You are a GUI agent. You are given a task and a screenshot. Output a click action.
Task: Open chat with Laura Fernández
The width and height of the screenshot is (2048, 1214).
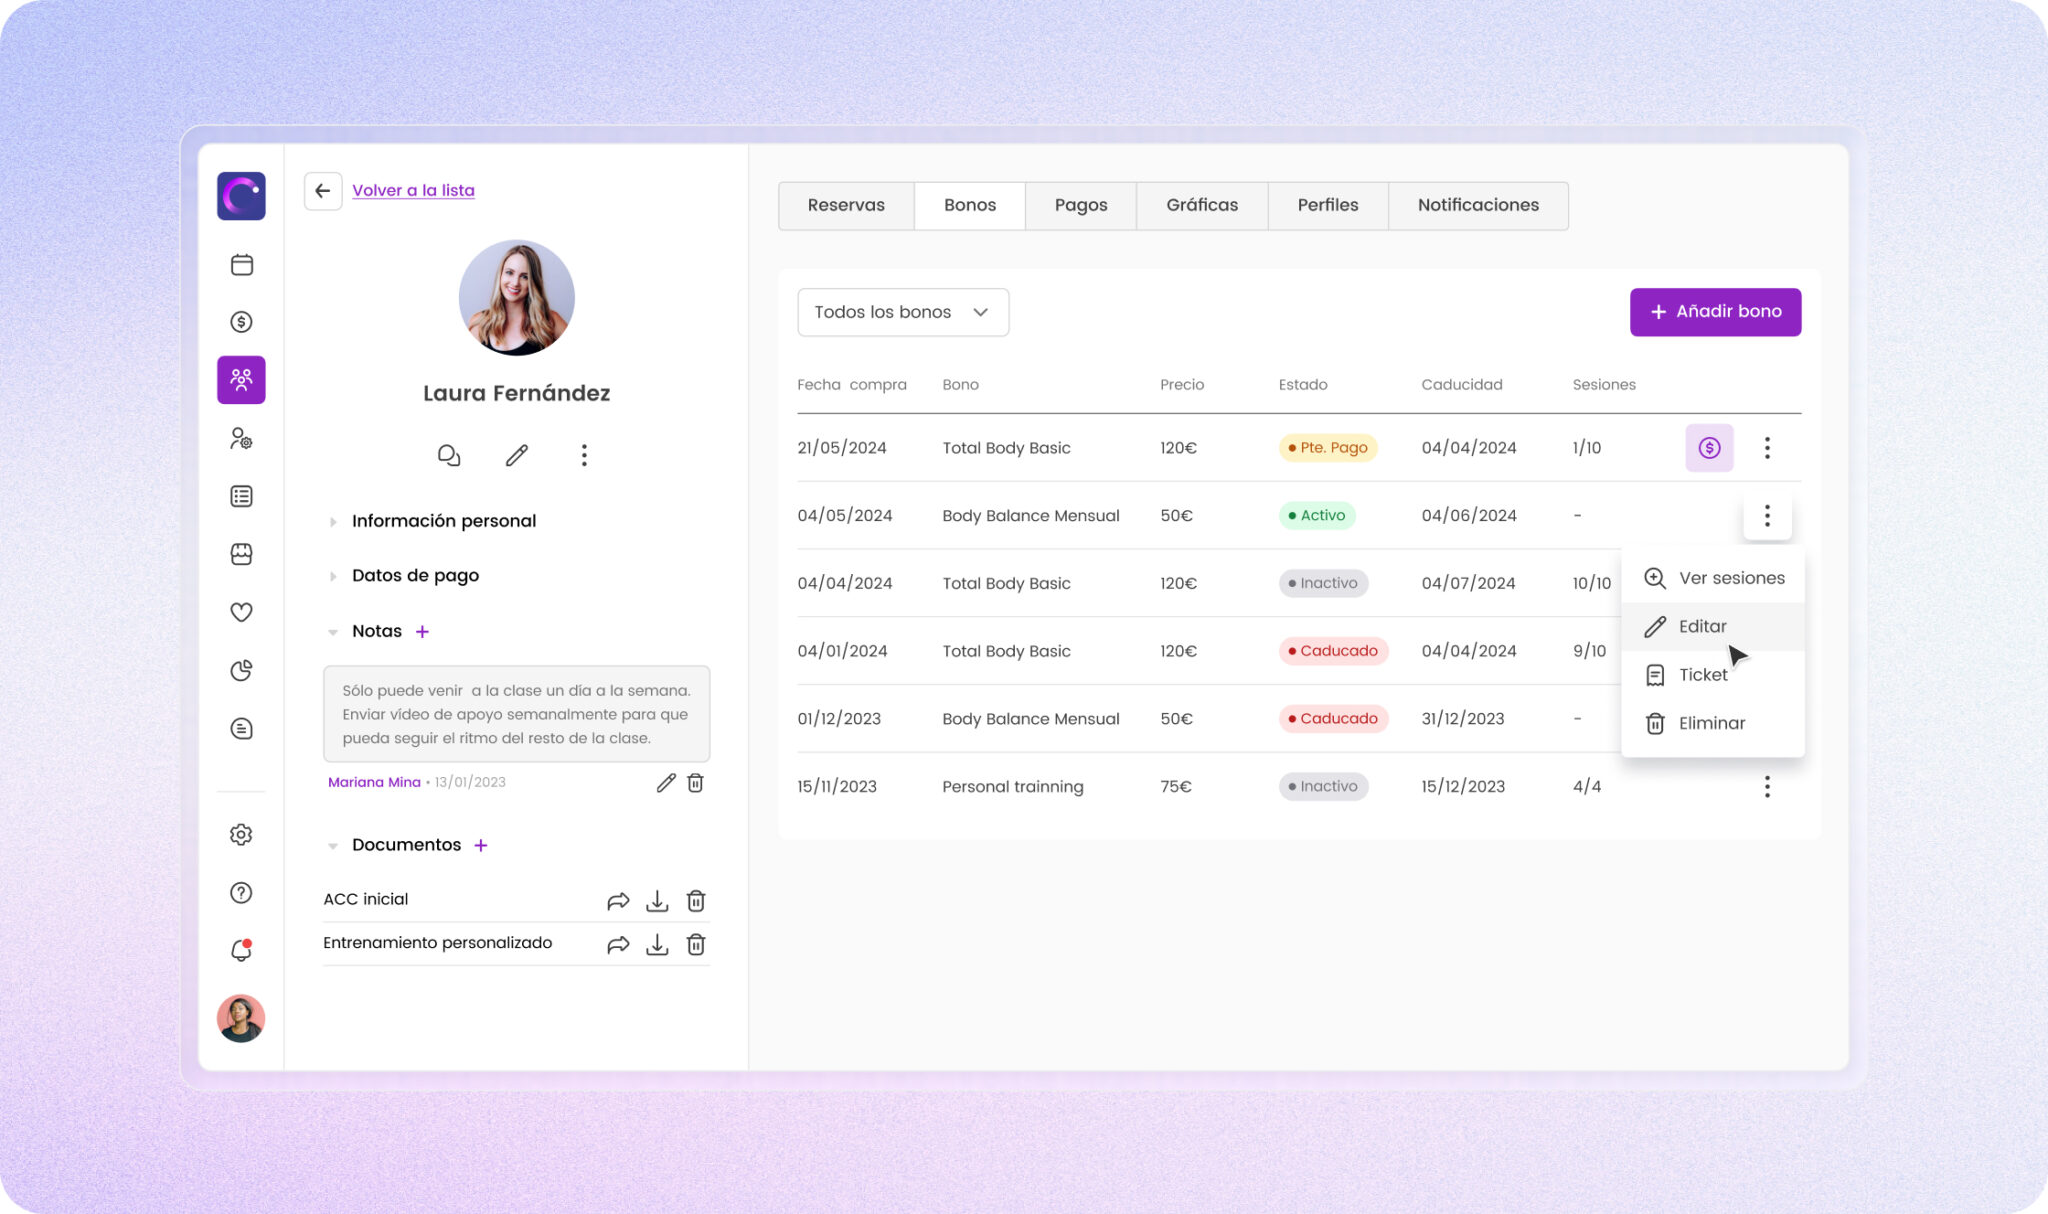[x=449, y=456]
